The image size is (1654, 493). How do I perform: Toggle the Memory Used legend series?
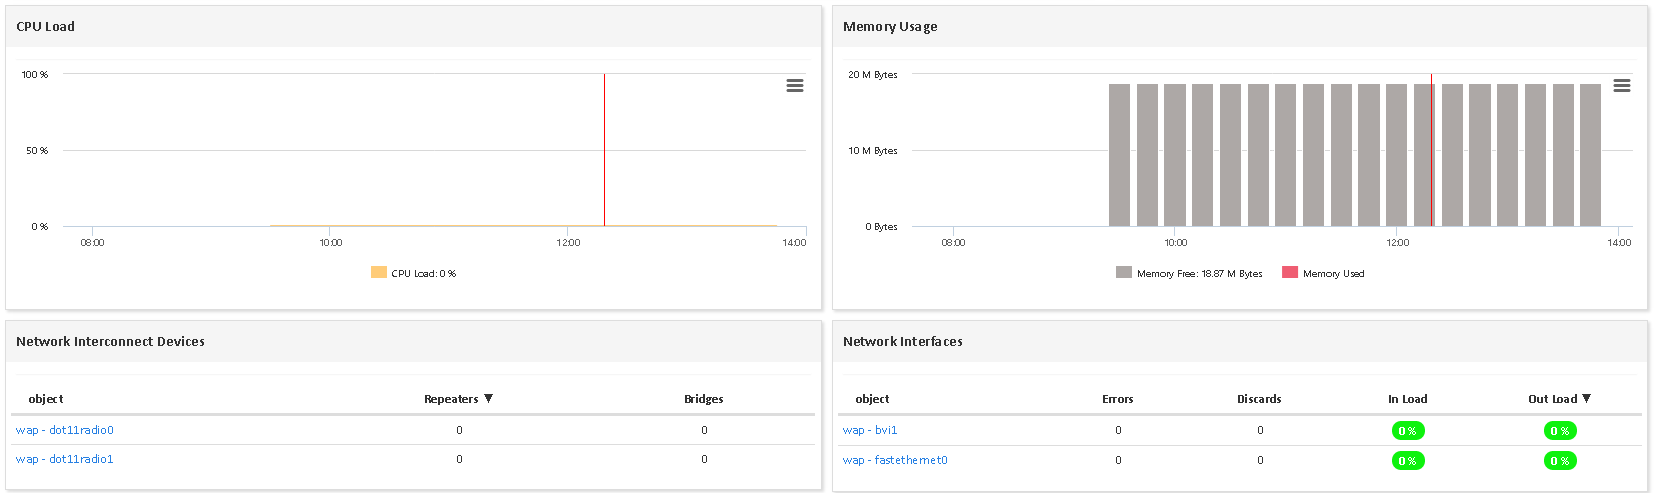click(x=1323, y=273)
